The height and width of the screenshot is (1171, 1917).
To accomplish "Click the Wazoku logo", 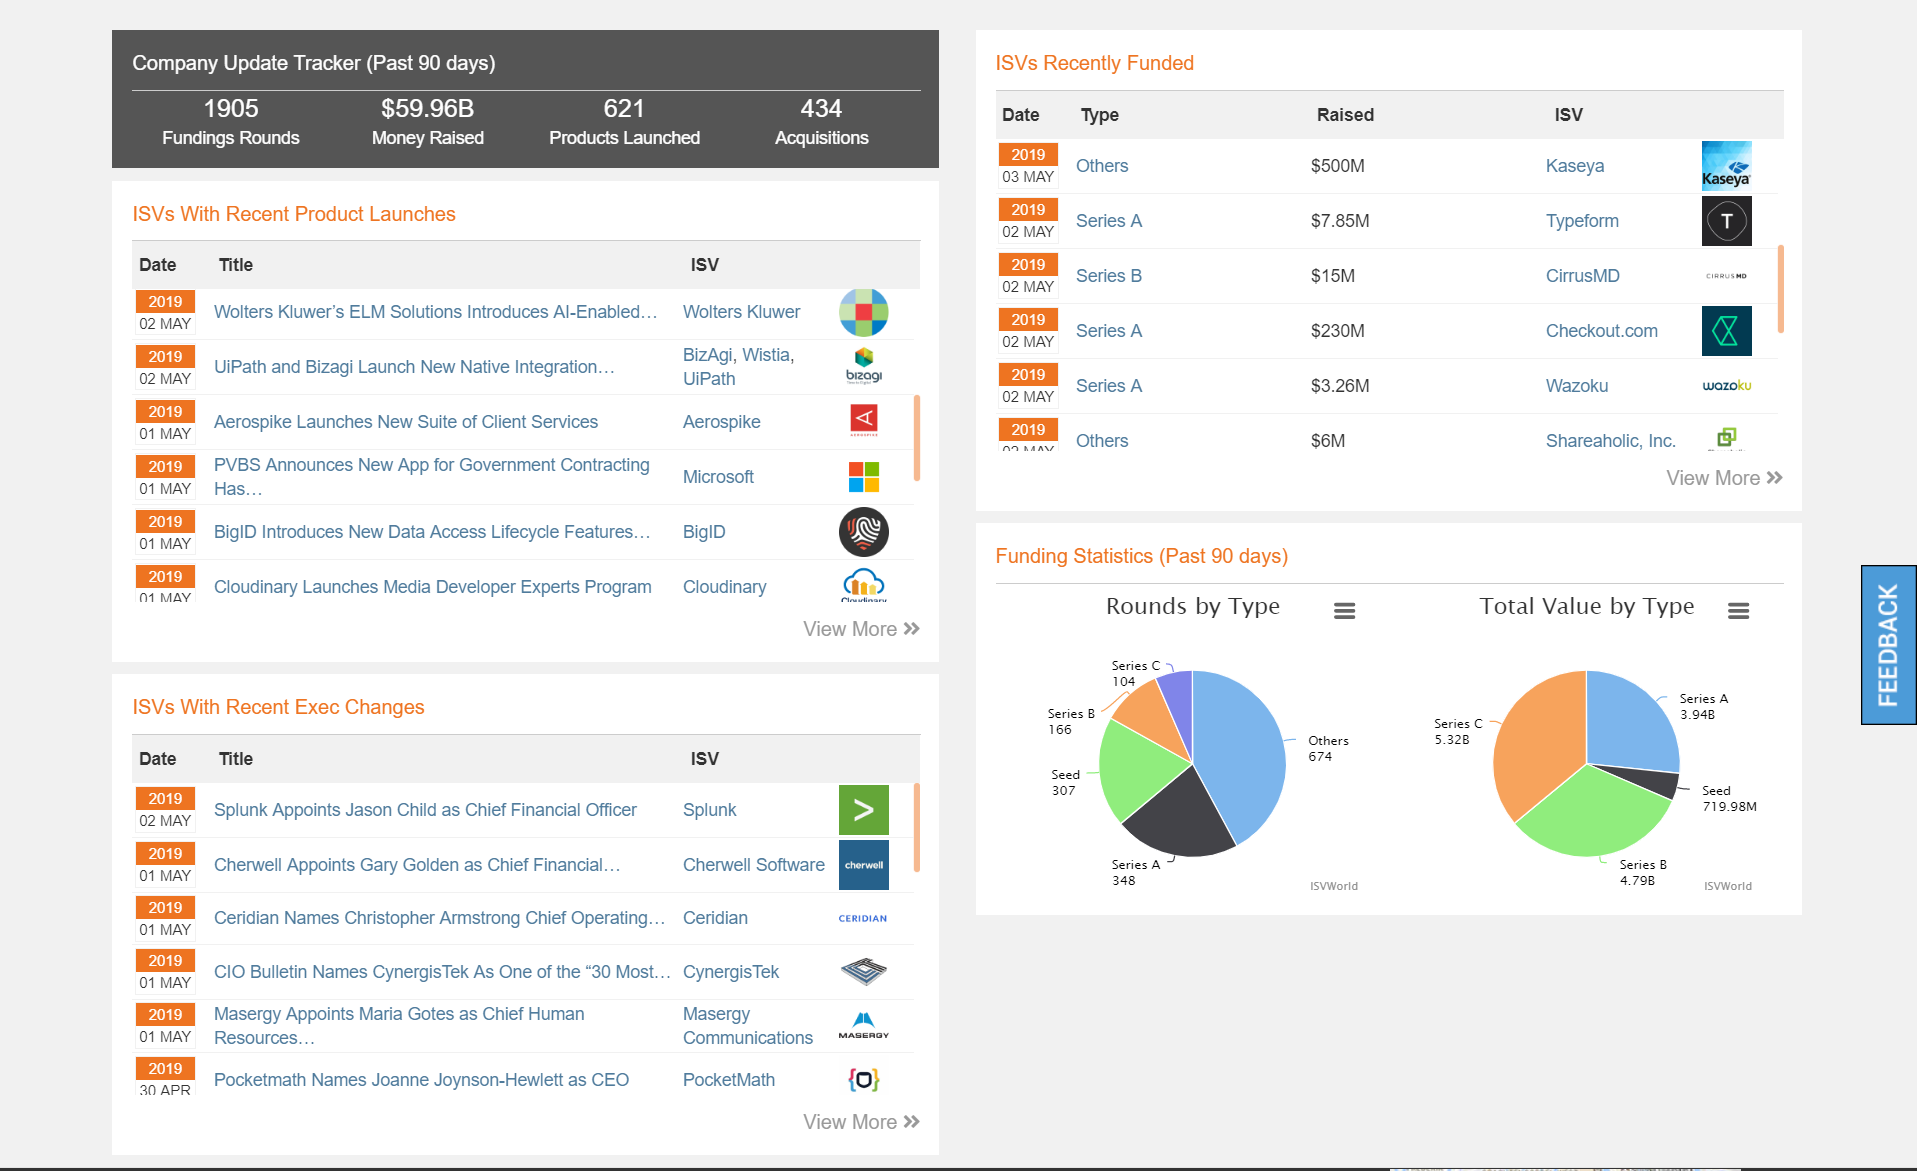I will coord(1726,385).
